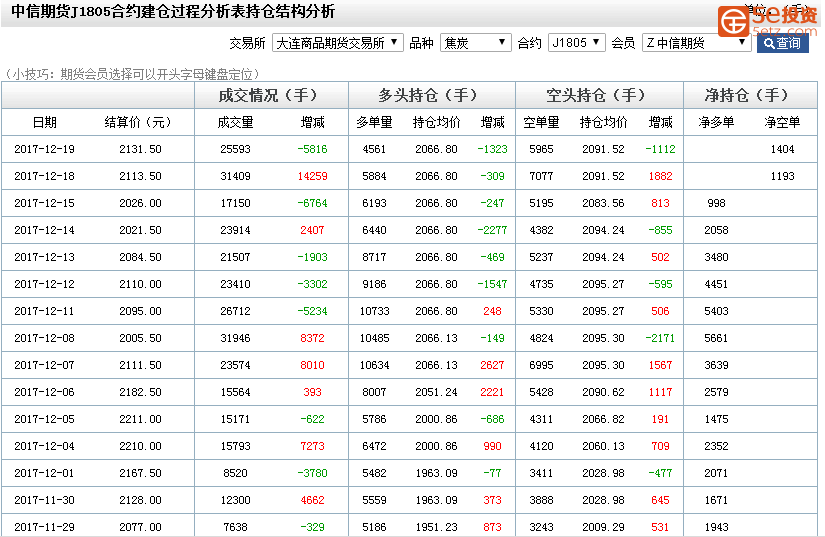
Task: Select date cell 2017-11-30
Action: [x=44, y=500]
